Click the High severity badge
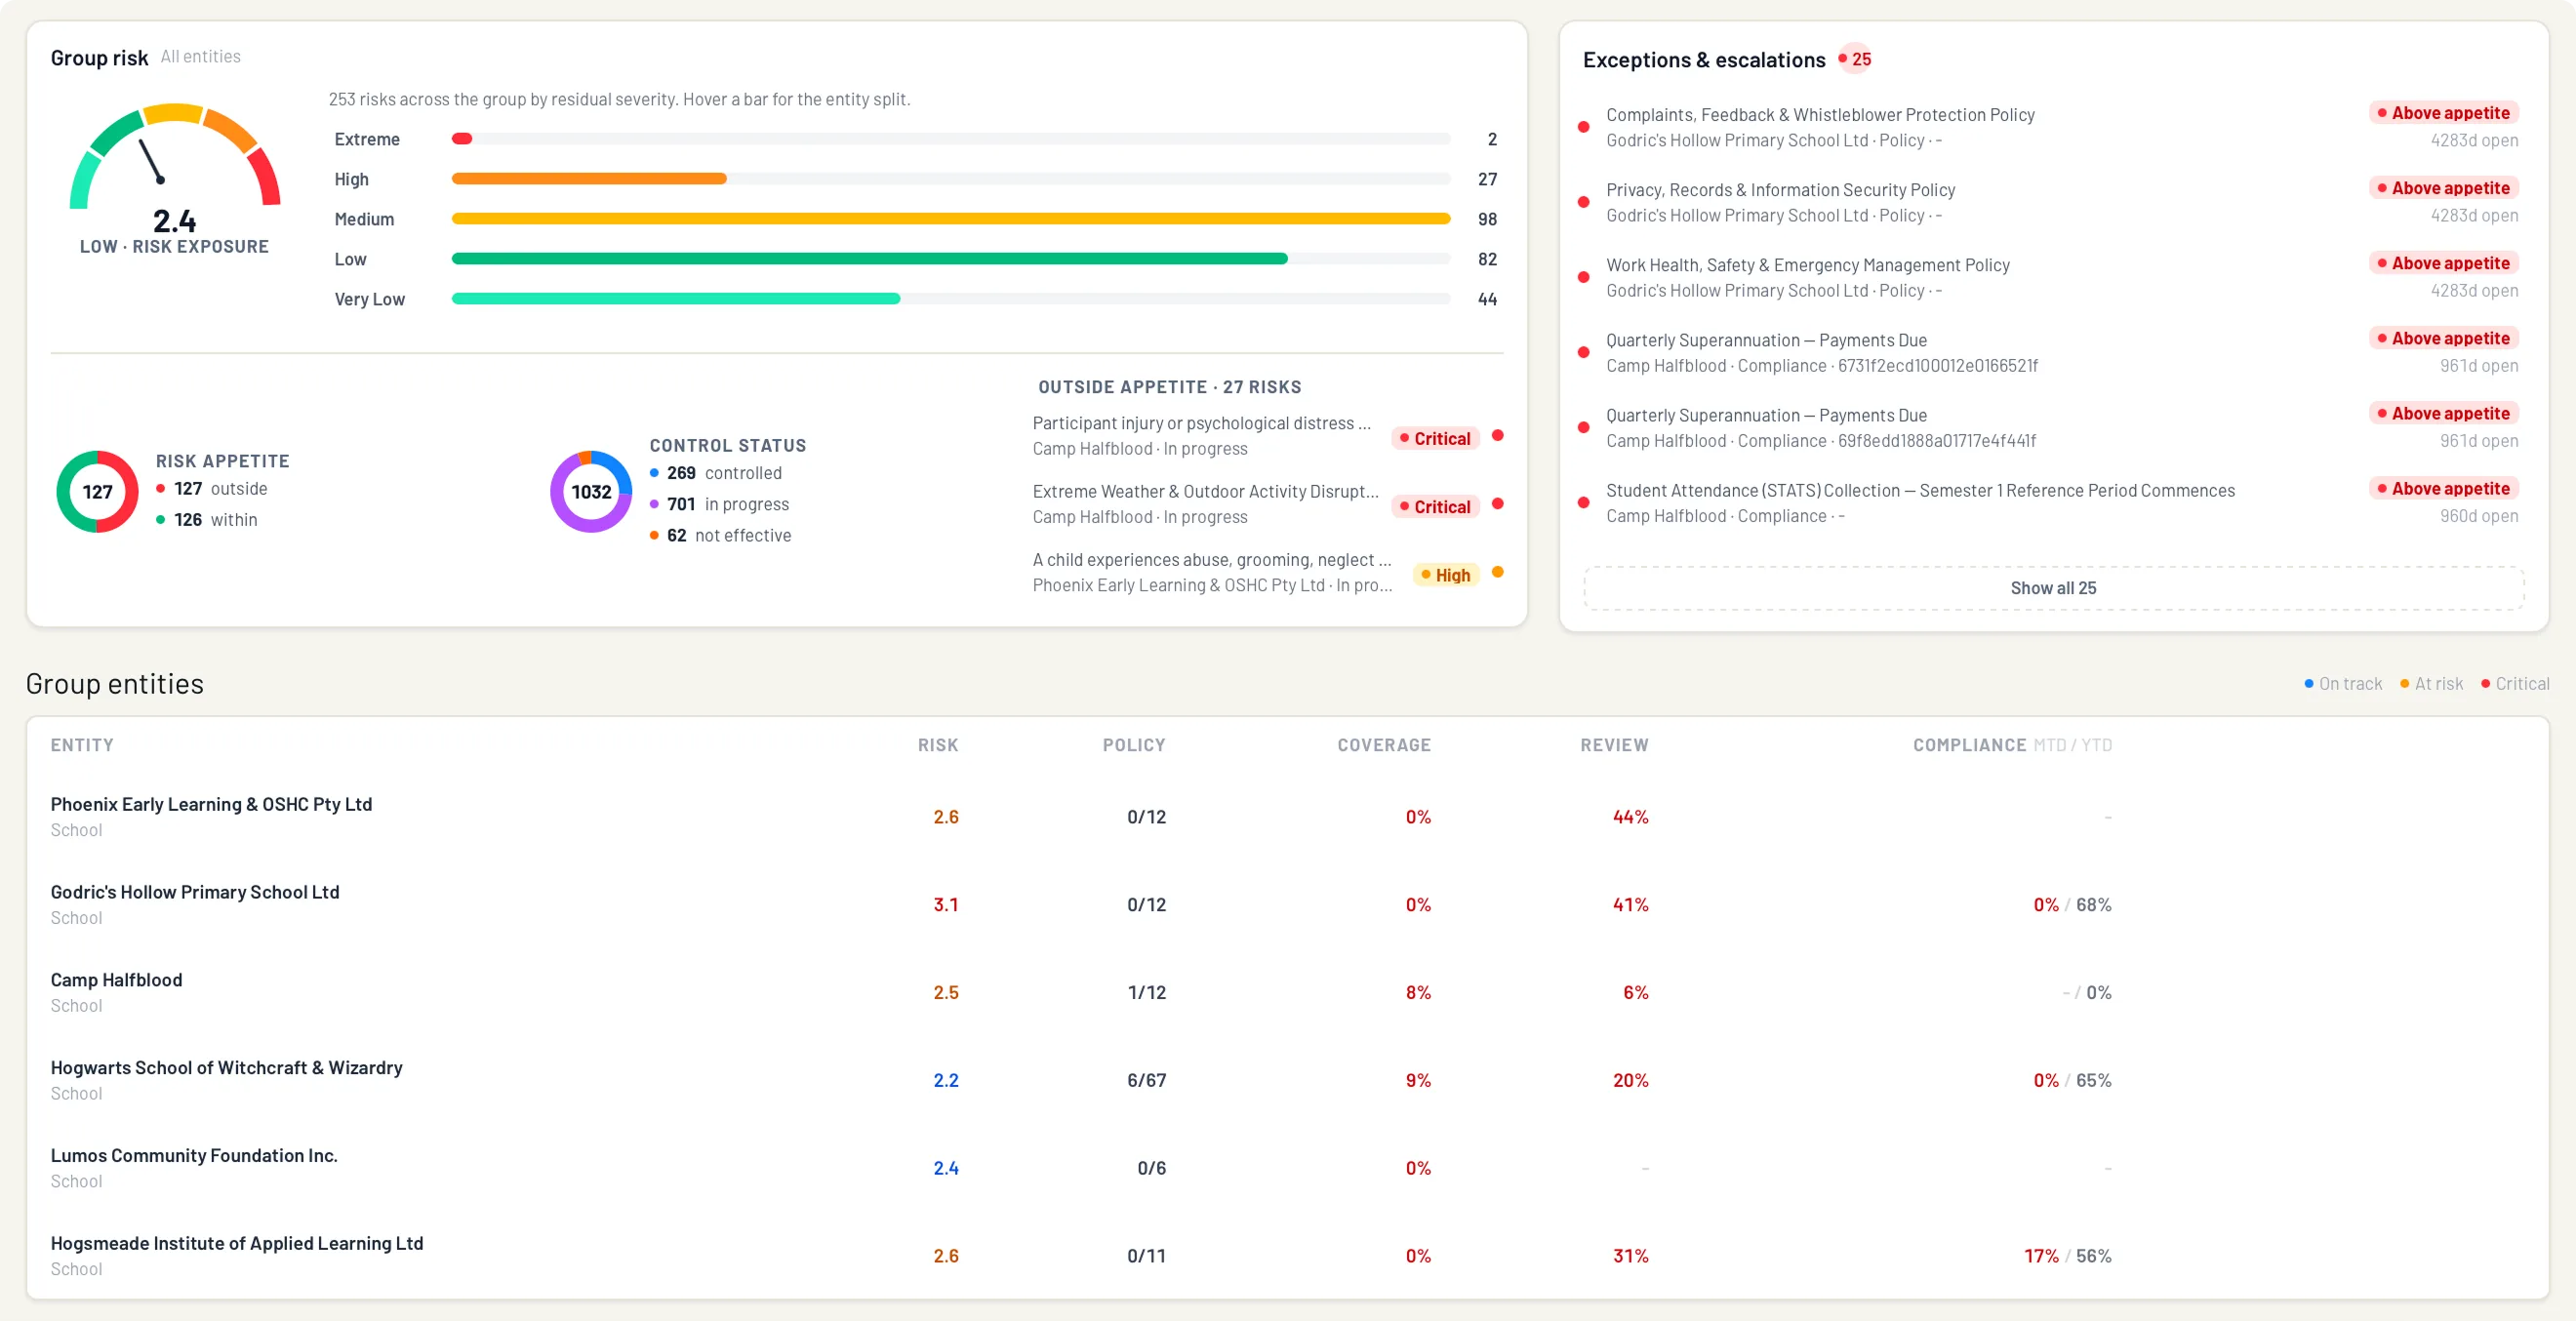Screen dimensions: 2576x1321 (x=1445, y=575)
